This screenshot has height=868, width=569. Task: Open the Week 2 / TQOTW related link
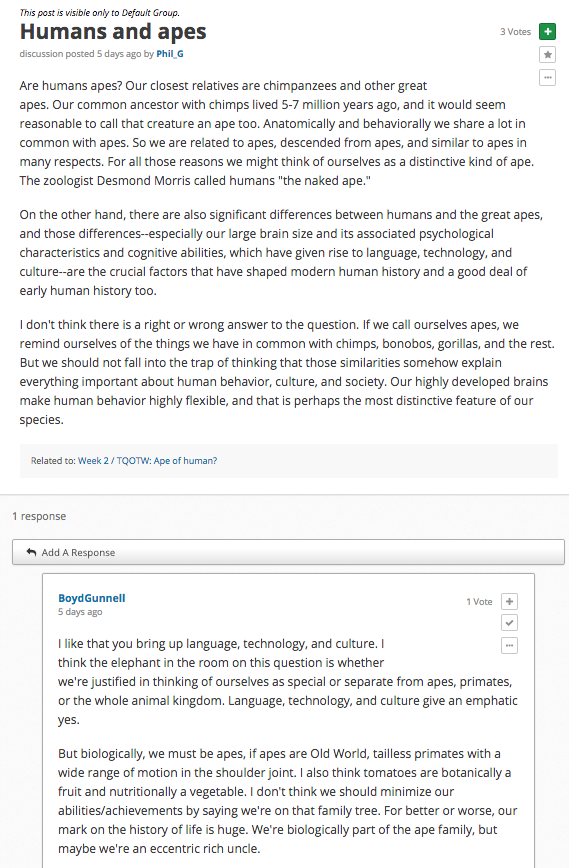pyautogui.click(x=147, y=461)
